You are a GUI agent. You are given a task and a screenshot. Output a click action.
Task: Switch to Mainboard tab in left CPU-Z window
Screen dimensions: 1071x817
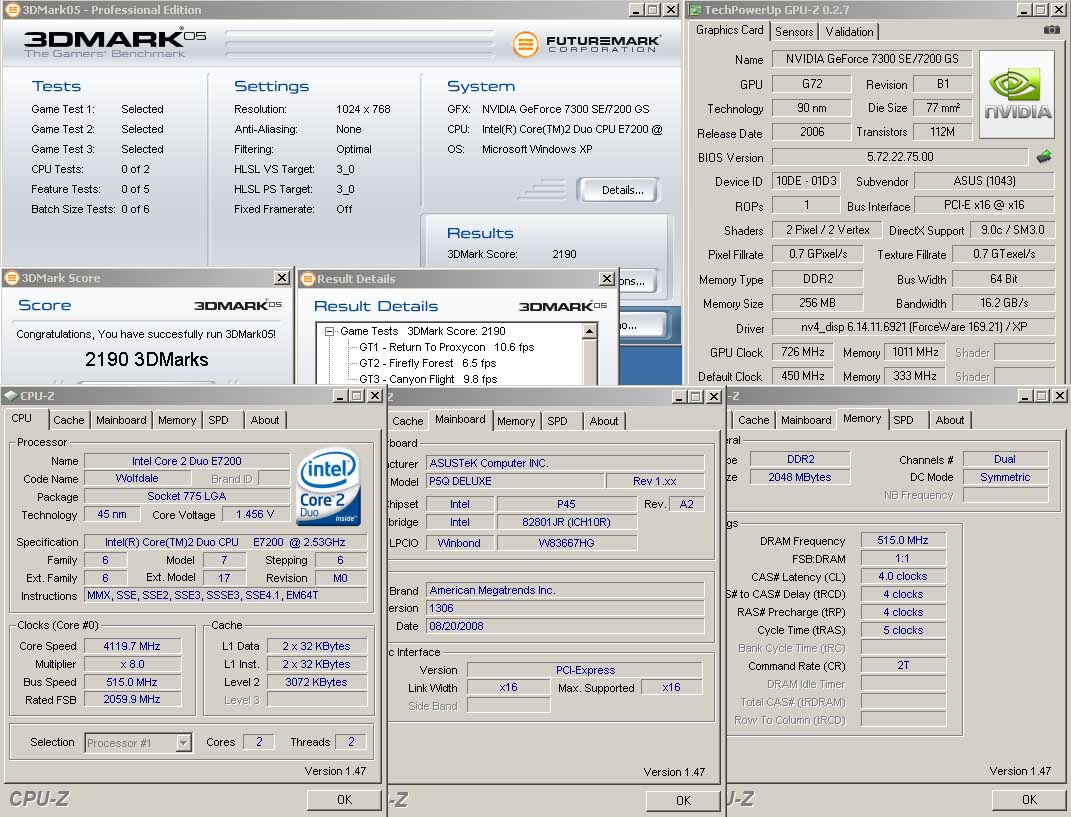pos(121,420)
